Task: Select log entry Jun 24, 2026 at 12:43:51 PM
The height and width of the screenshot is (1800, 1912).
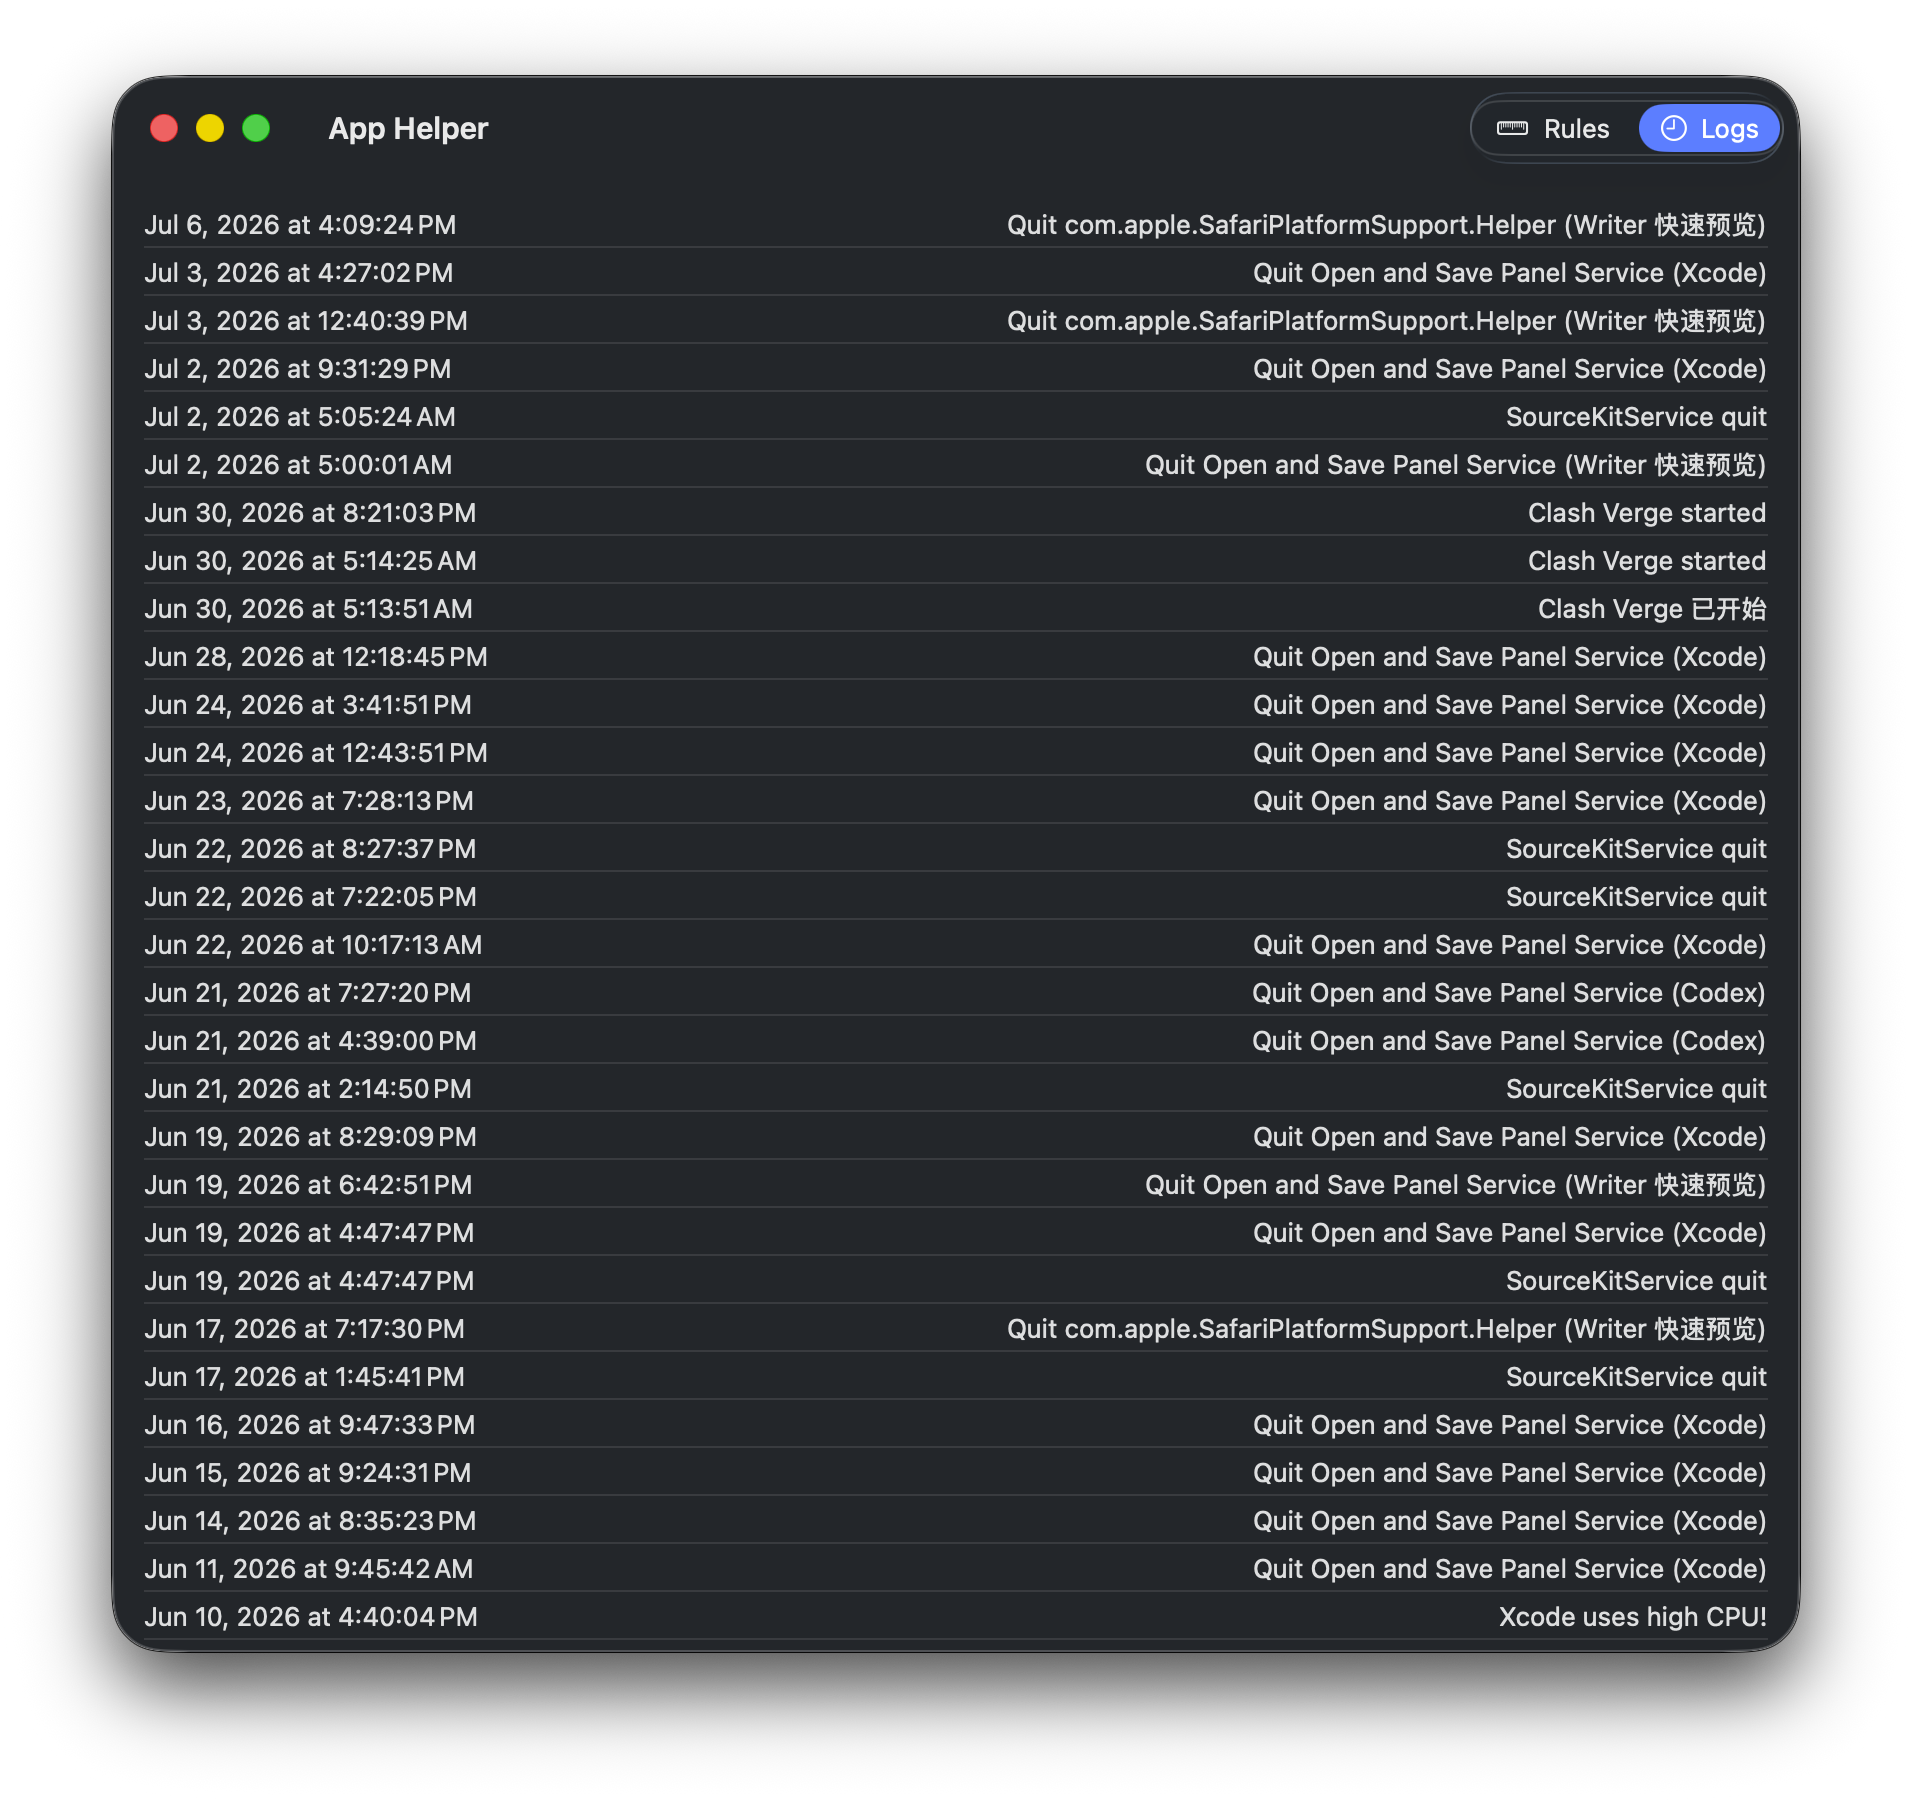Action: (x=955, y=753)
